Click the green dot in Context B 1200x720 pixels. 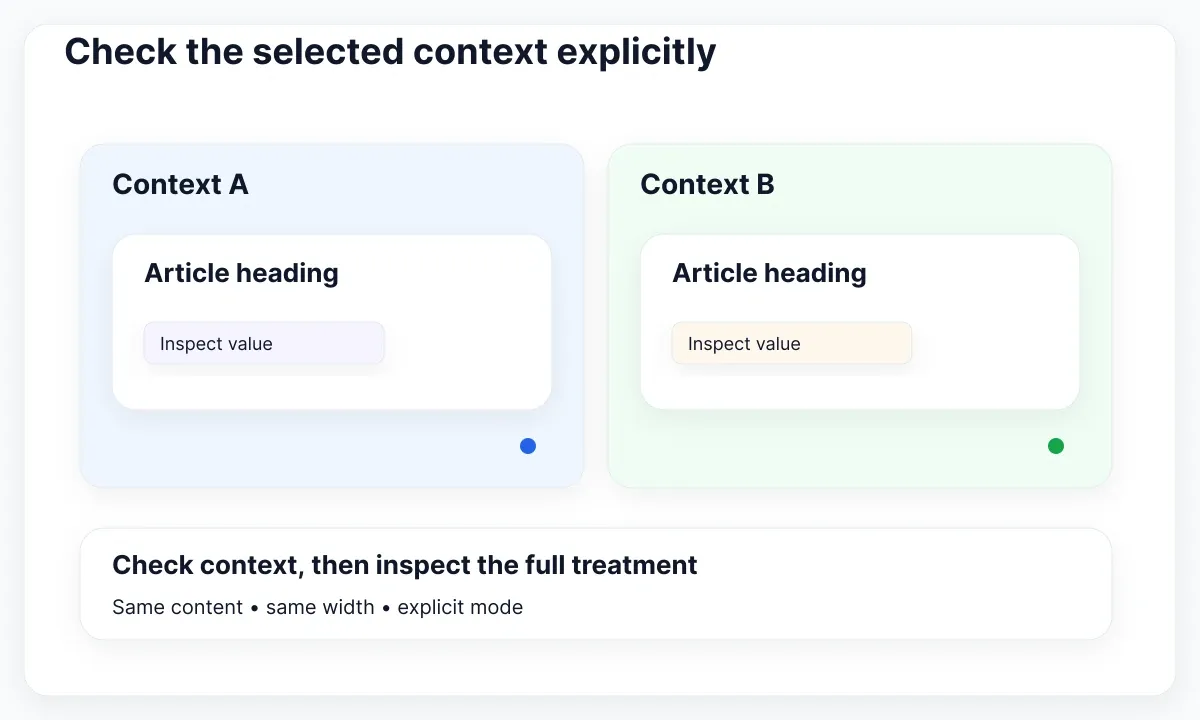pos(1056,446)
